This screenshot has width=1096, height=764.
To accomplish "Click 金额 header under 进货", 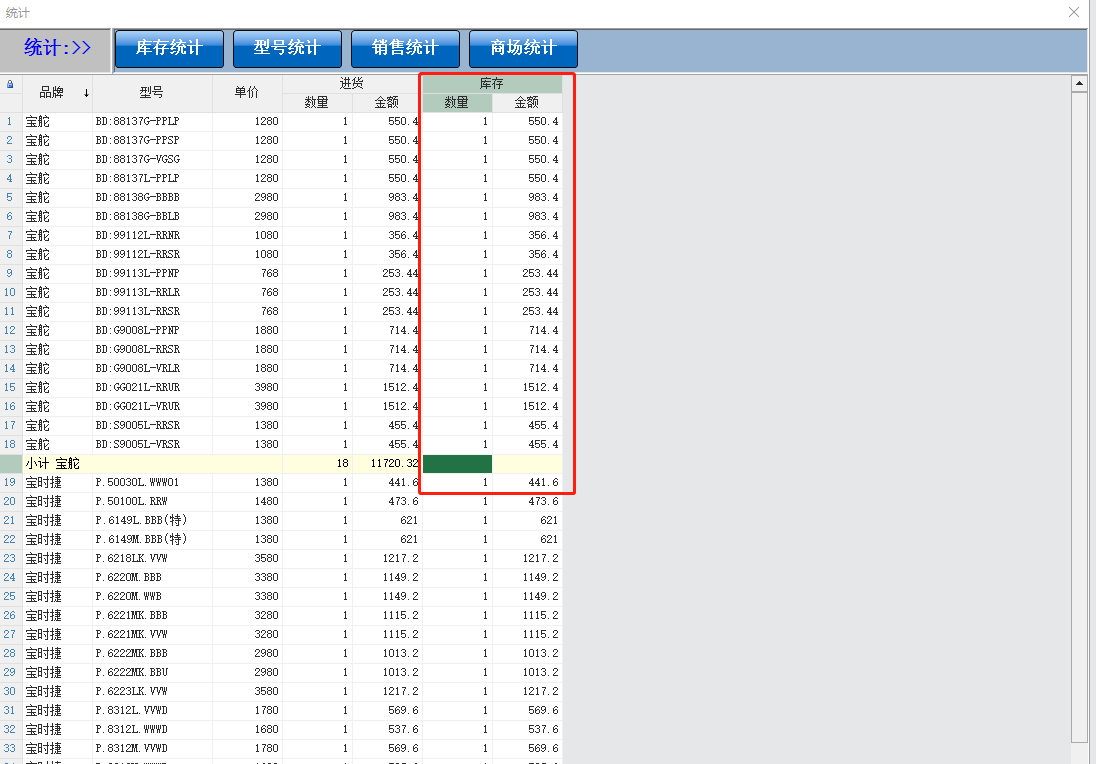I will pyautogui.click(x=387, y=102).
